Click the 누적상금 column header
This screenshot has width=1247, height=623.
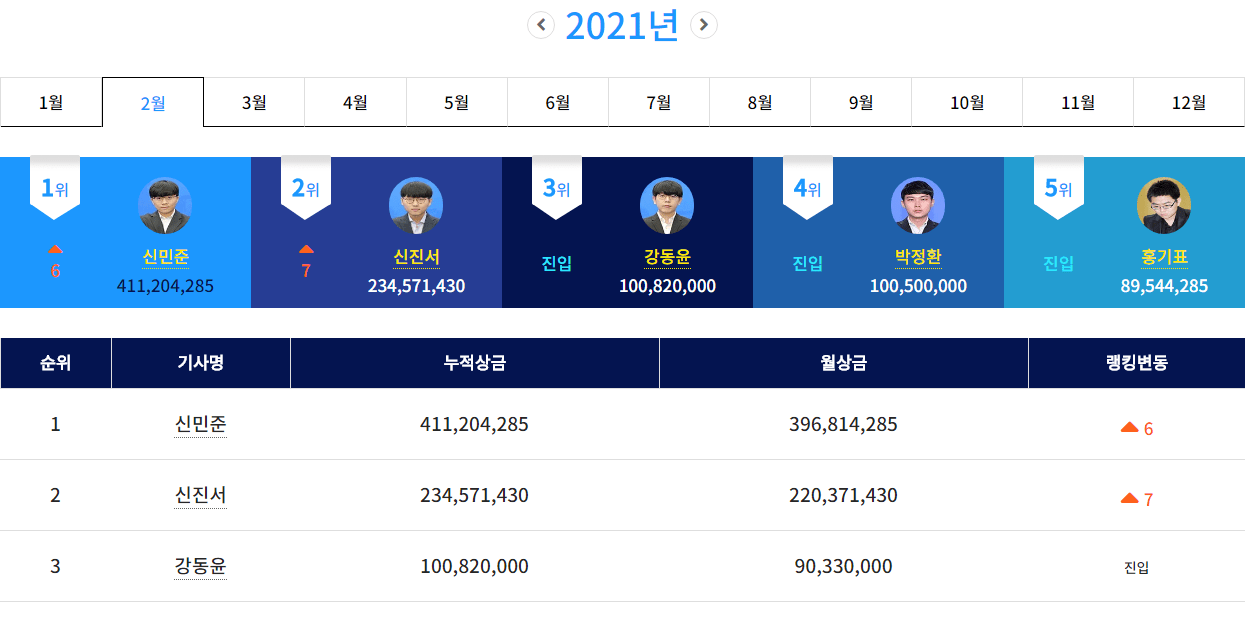(474, 363)
